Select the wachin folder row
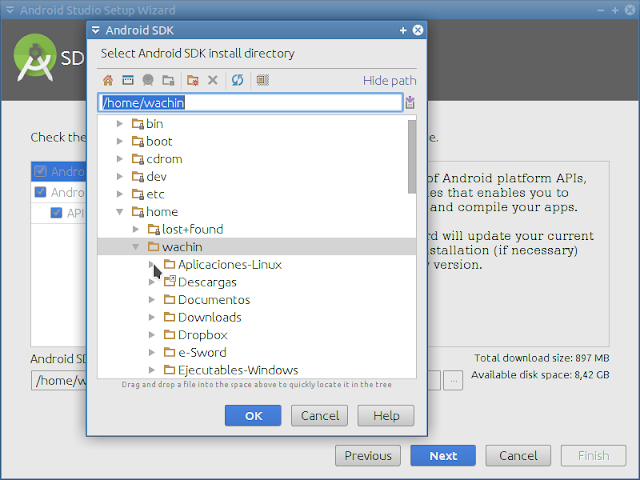 point(257,247)
